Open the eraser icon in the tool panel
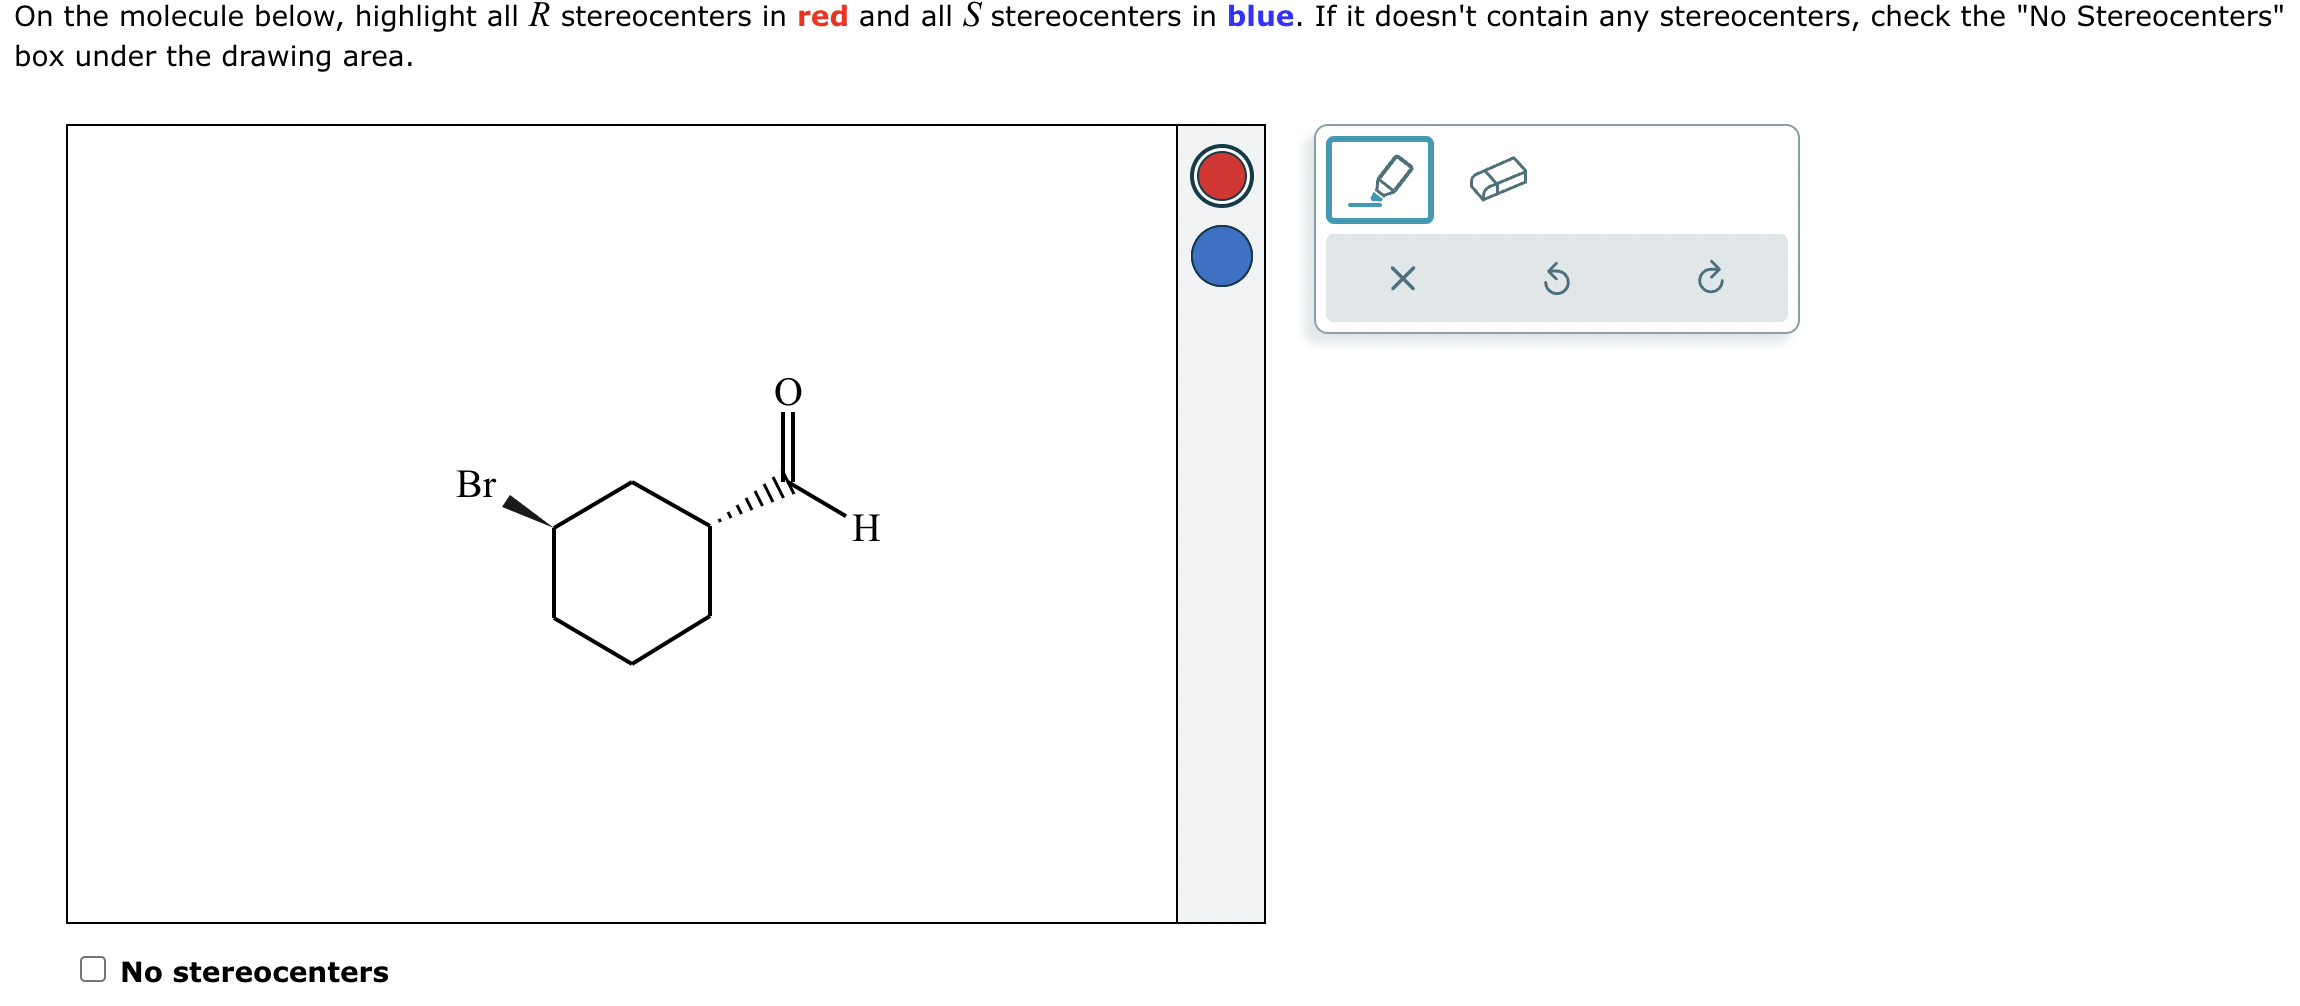Screen dimensions: 2300x1006 [x=1496, y=179]
